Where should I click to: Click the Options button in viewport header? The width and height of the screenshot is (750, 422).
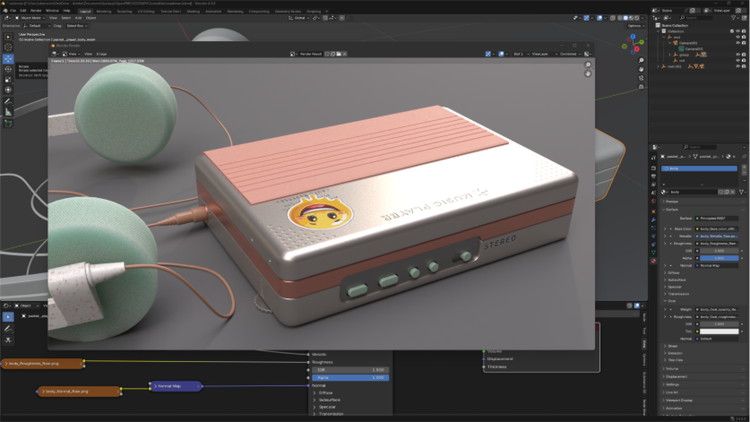pyautogui.click(x=635, y=26)
